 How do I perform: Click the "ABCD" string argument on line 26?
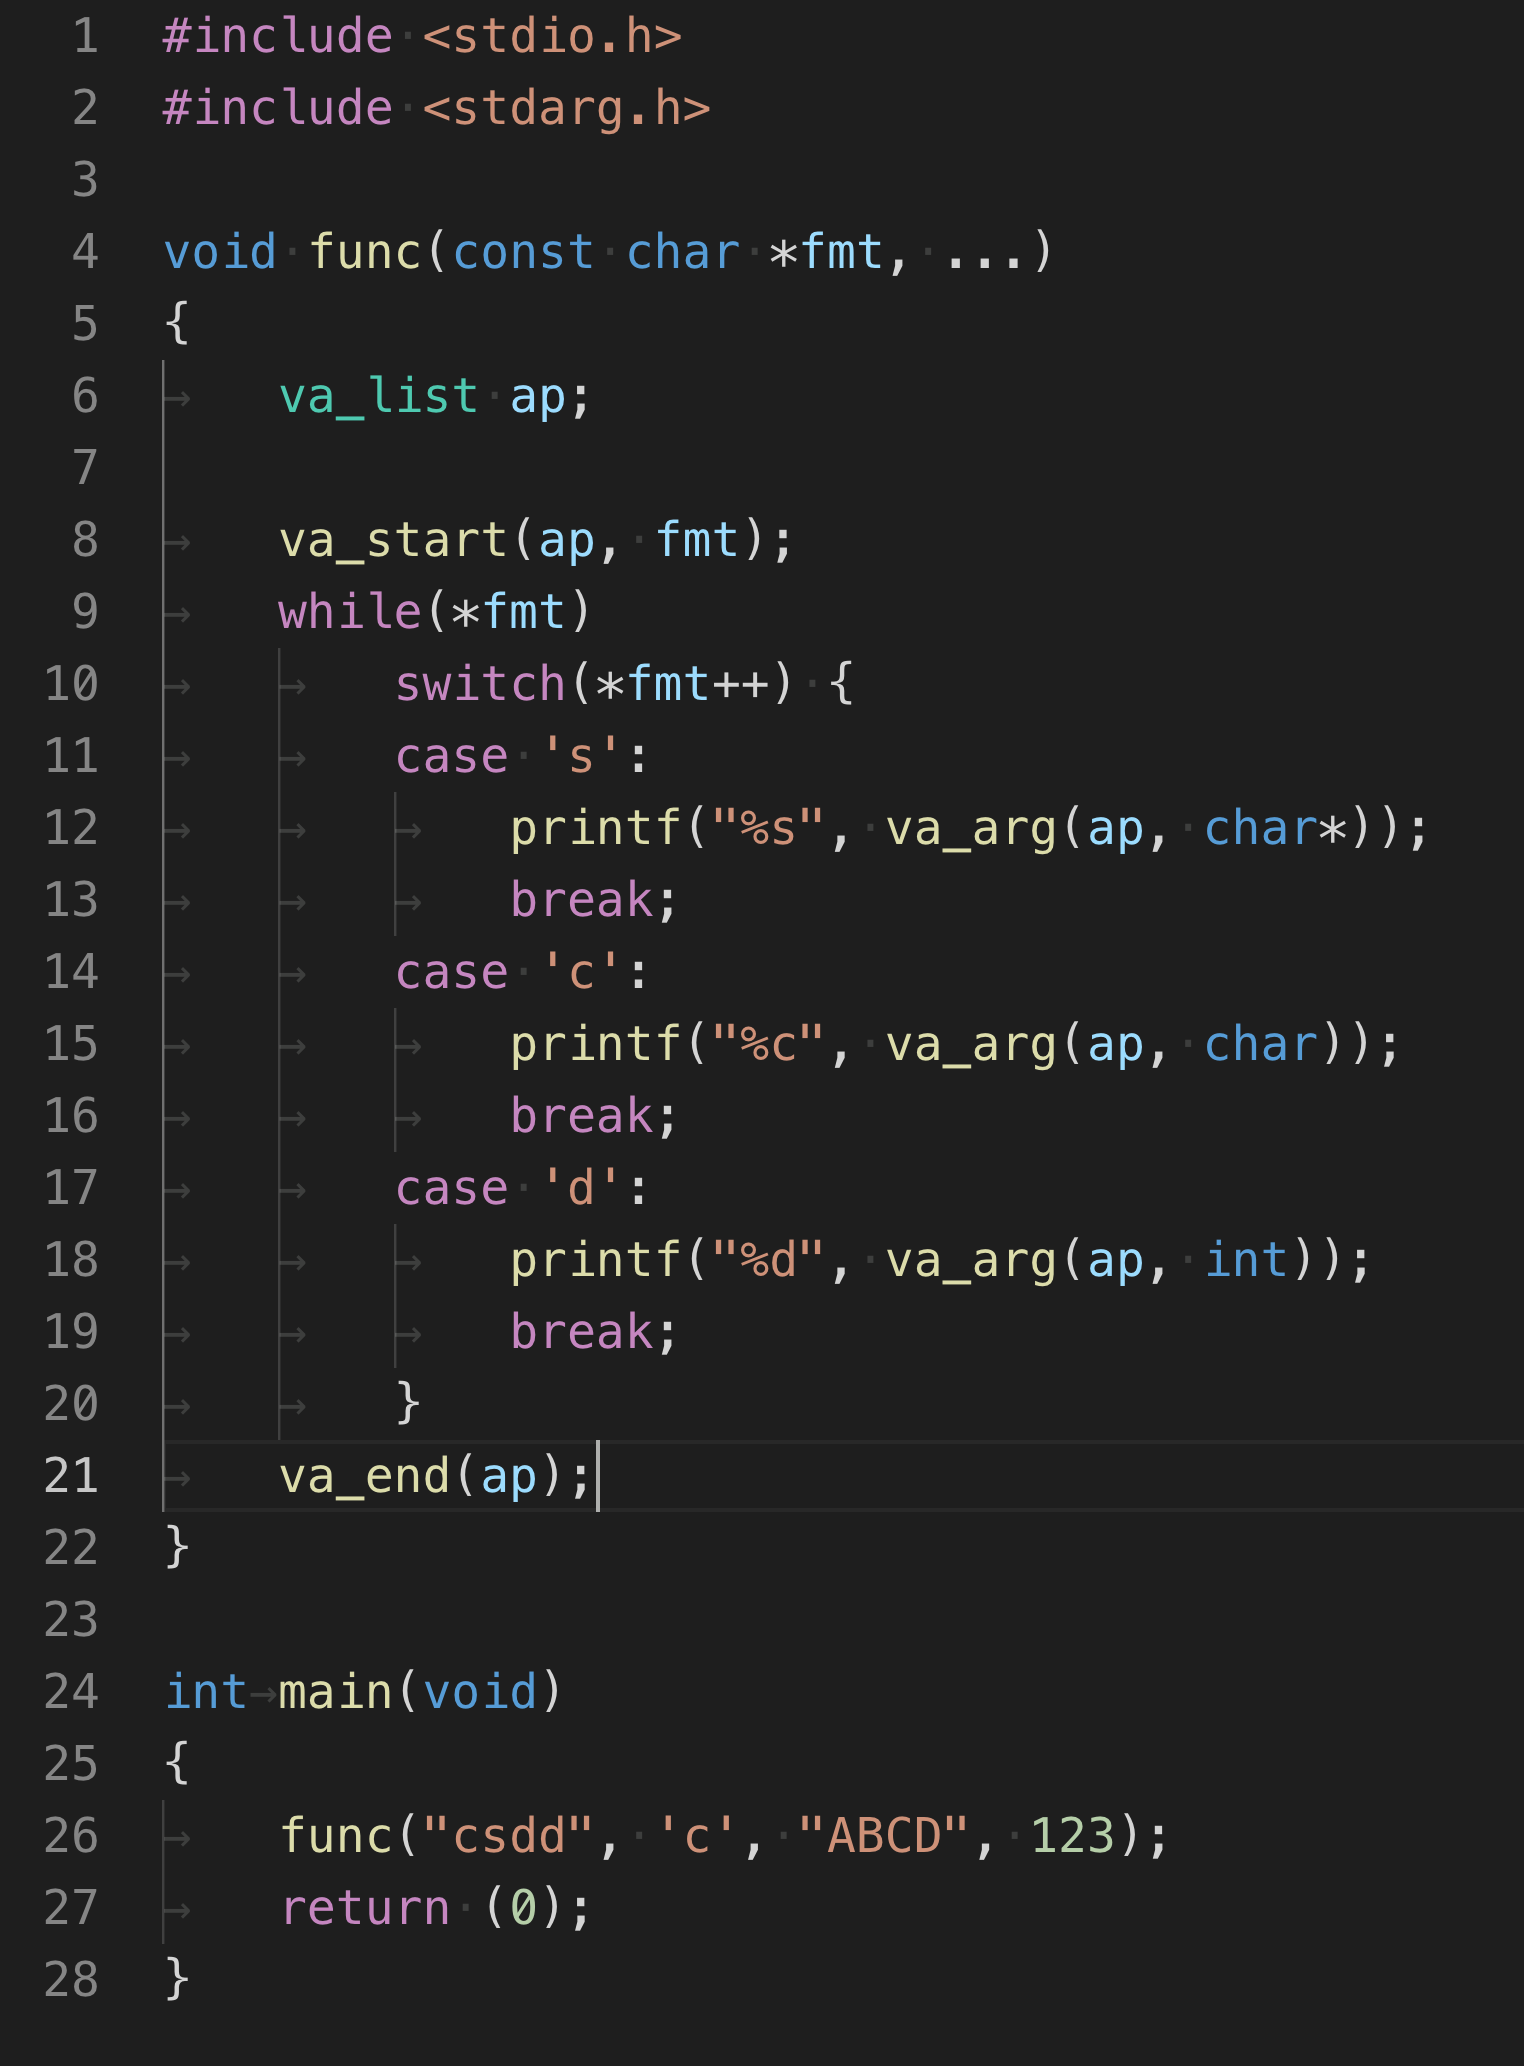(884, 1837)
